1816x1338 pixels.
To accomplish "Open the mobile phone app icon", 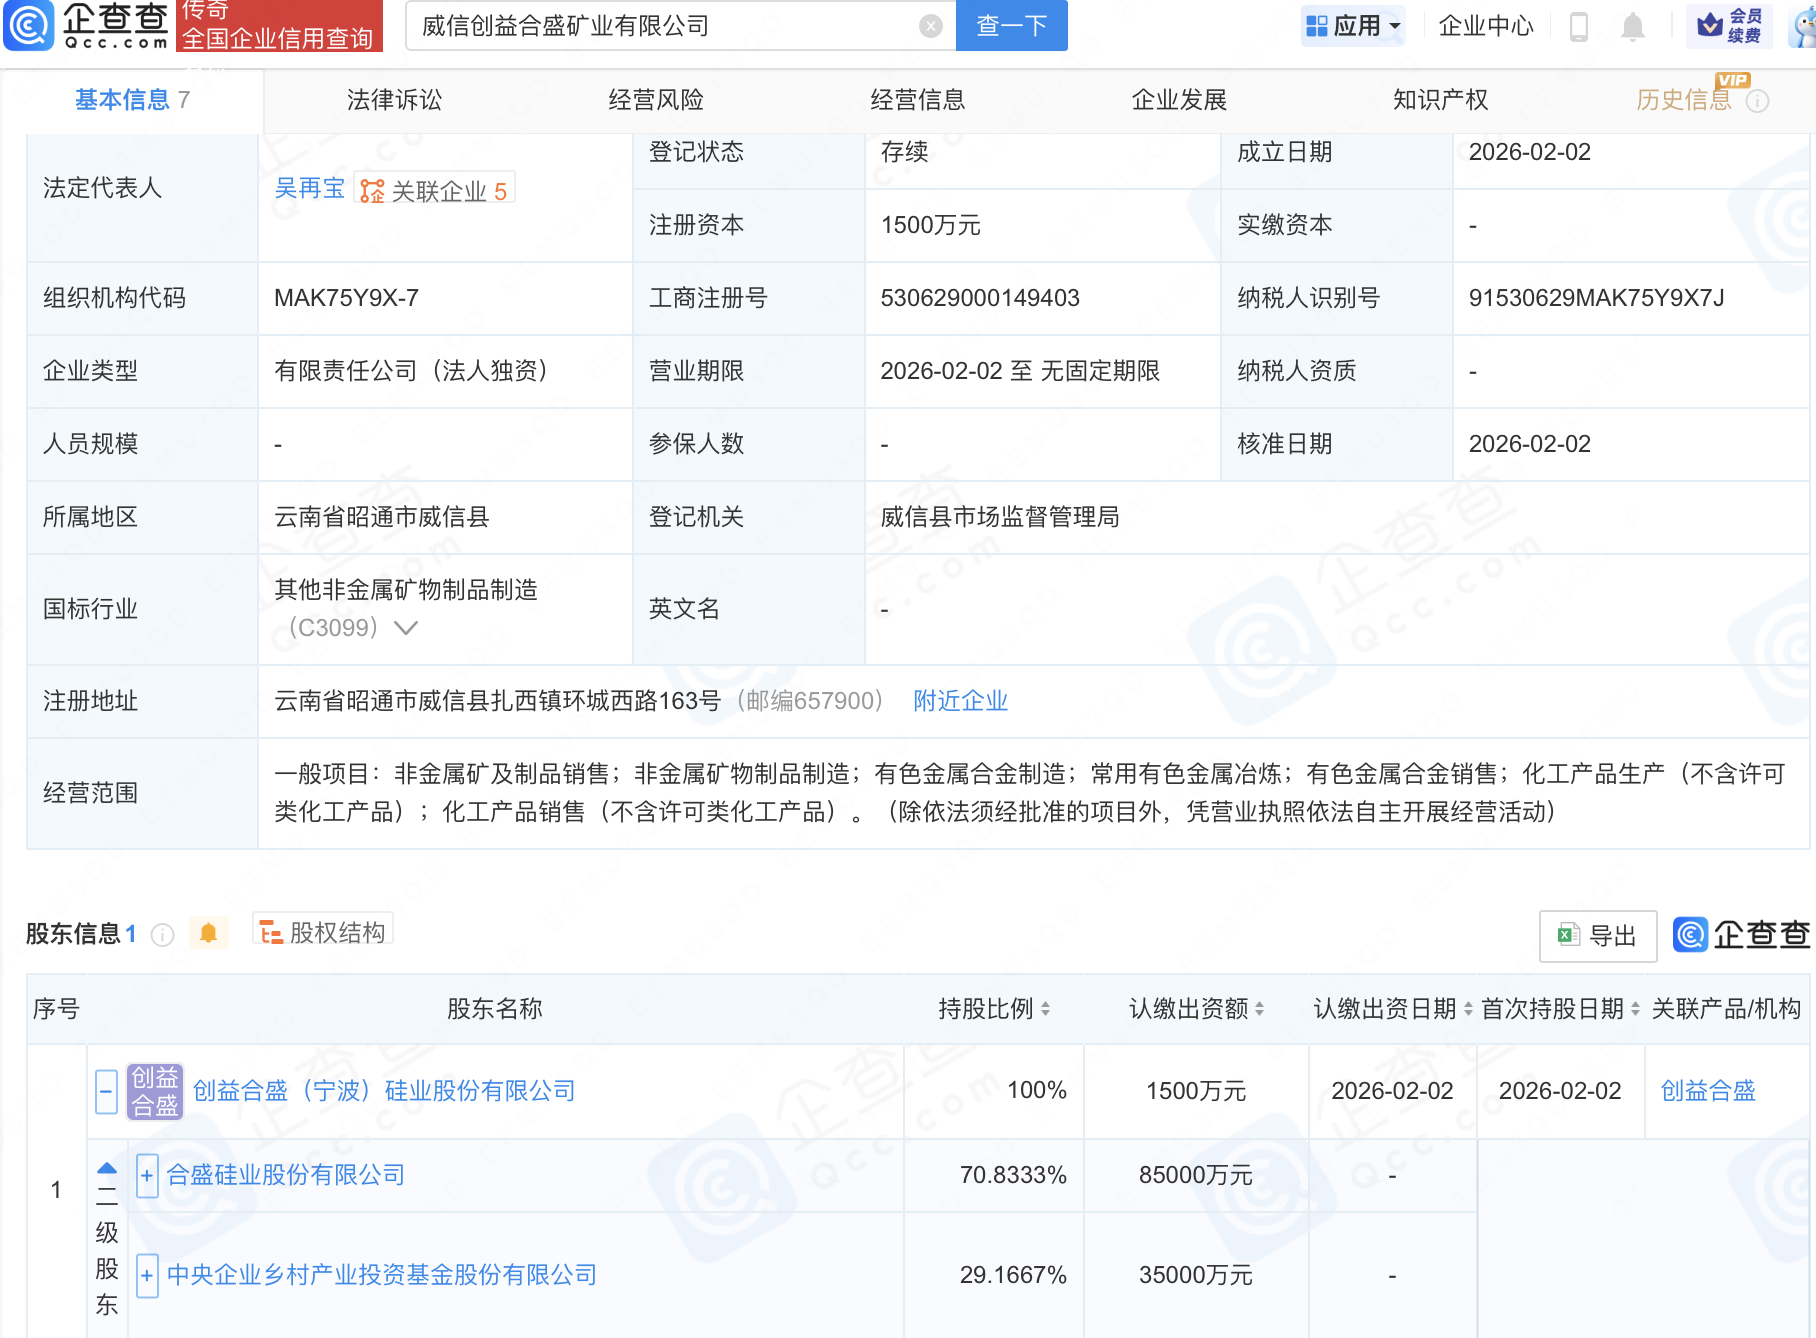I will [x=1579, y=26].
